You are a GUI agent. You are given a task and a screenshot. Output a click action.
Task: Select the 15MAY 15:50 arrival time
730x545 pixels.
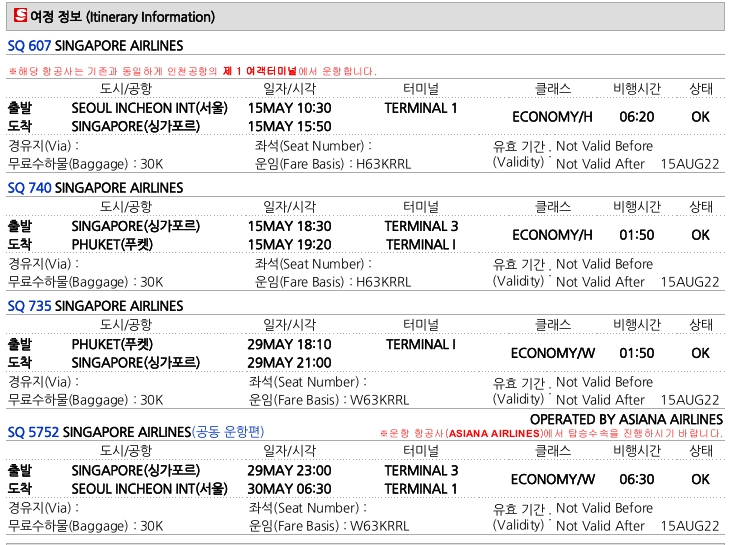[289, 126]
